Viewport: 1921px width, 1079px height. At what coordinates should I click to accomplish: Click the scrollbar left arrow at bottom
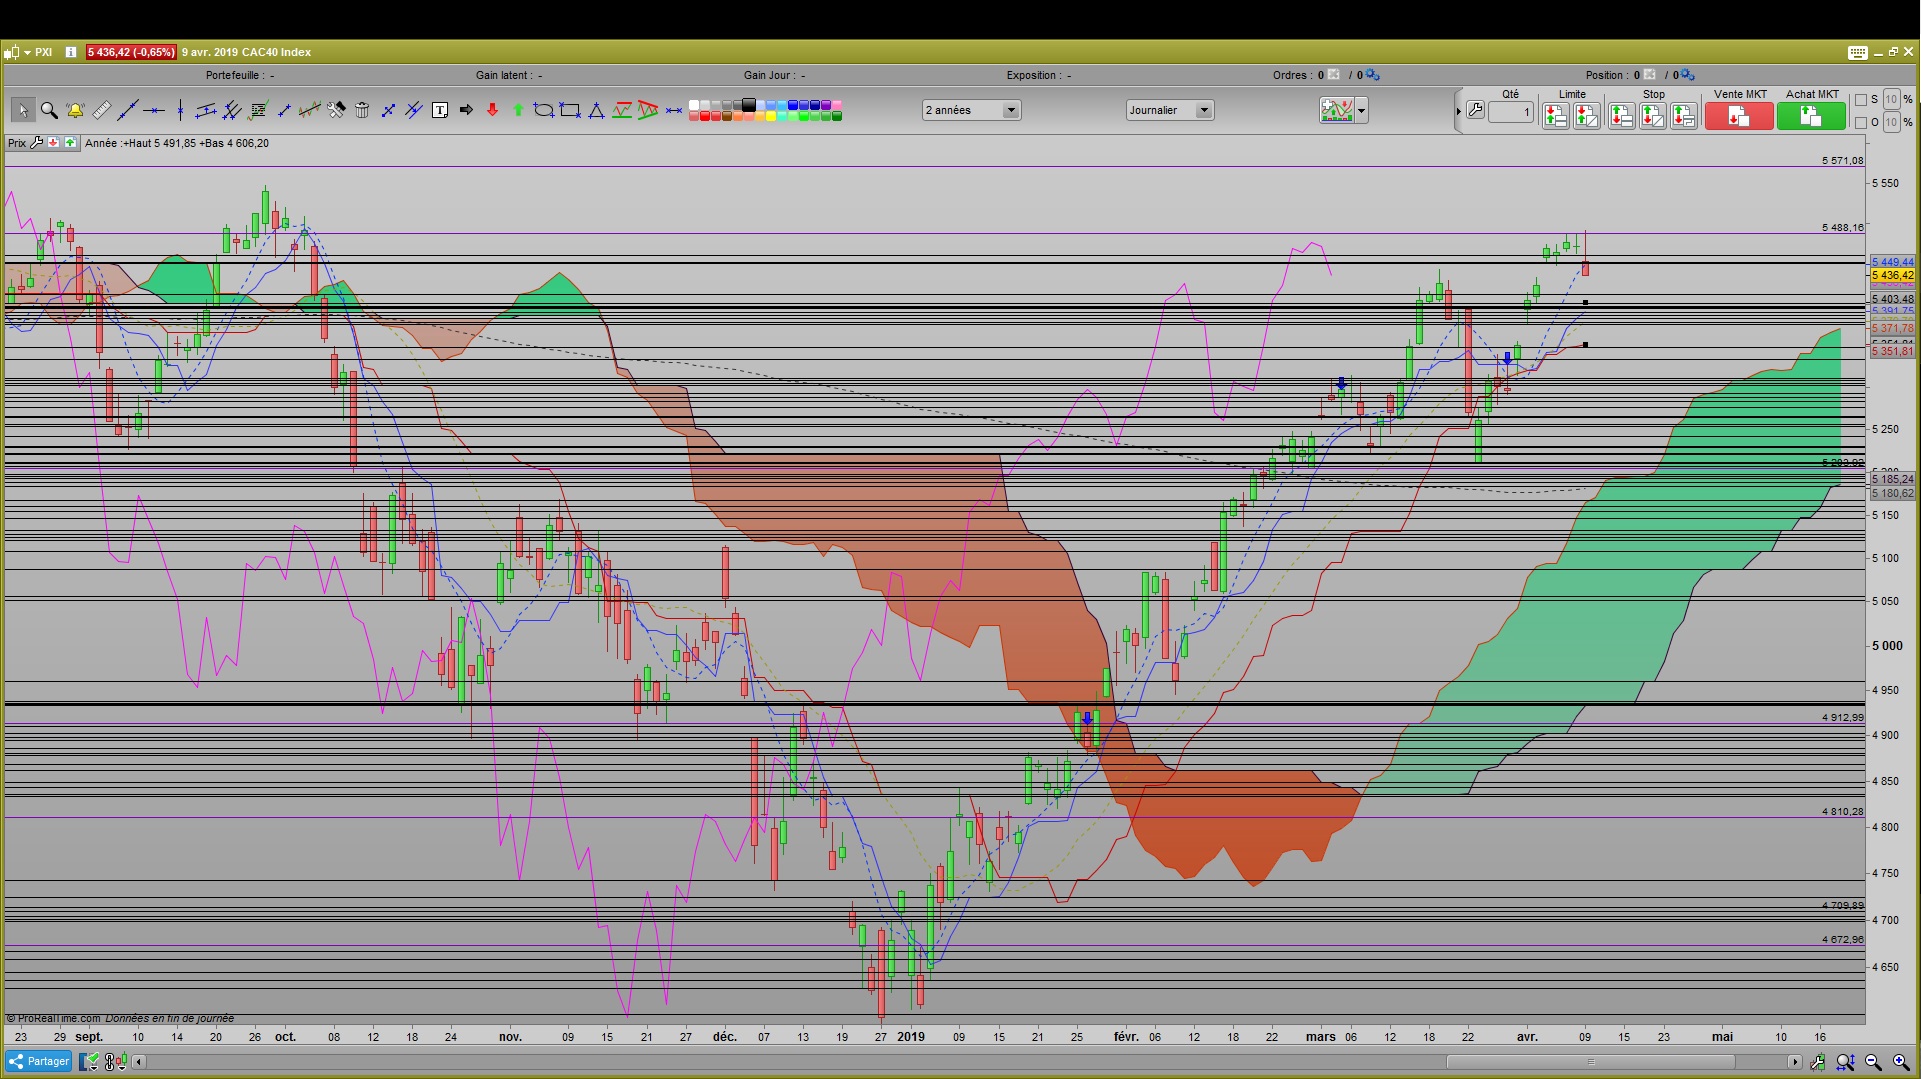[x=139, y=1061]
